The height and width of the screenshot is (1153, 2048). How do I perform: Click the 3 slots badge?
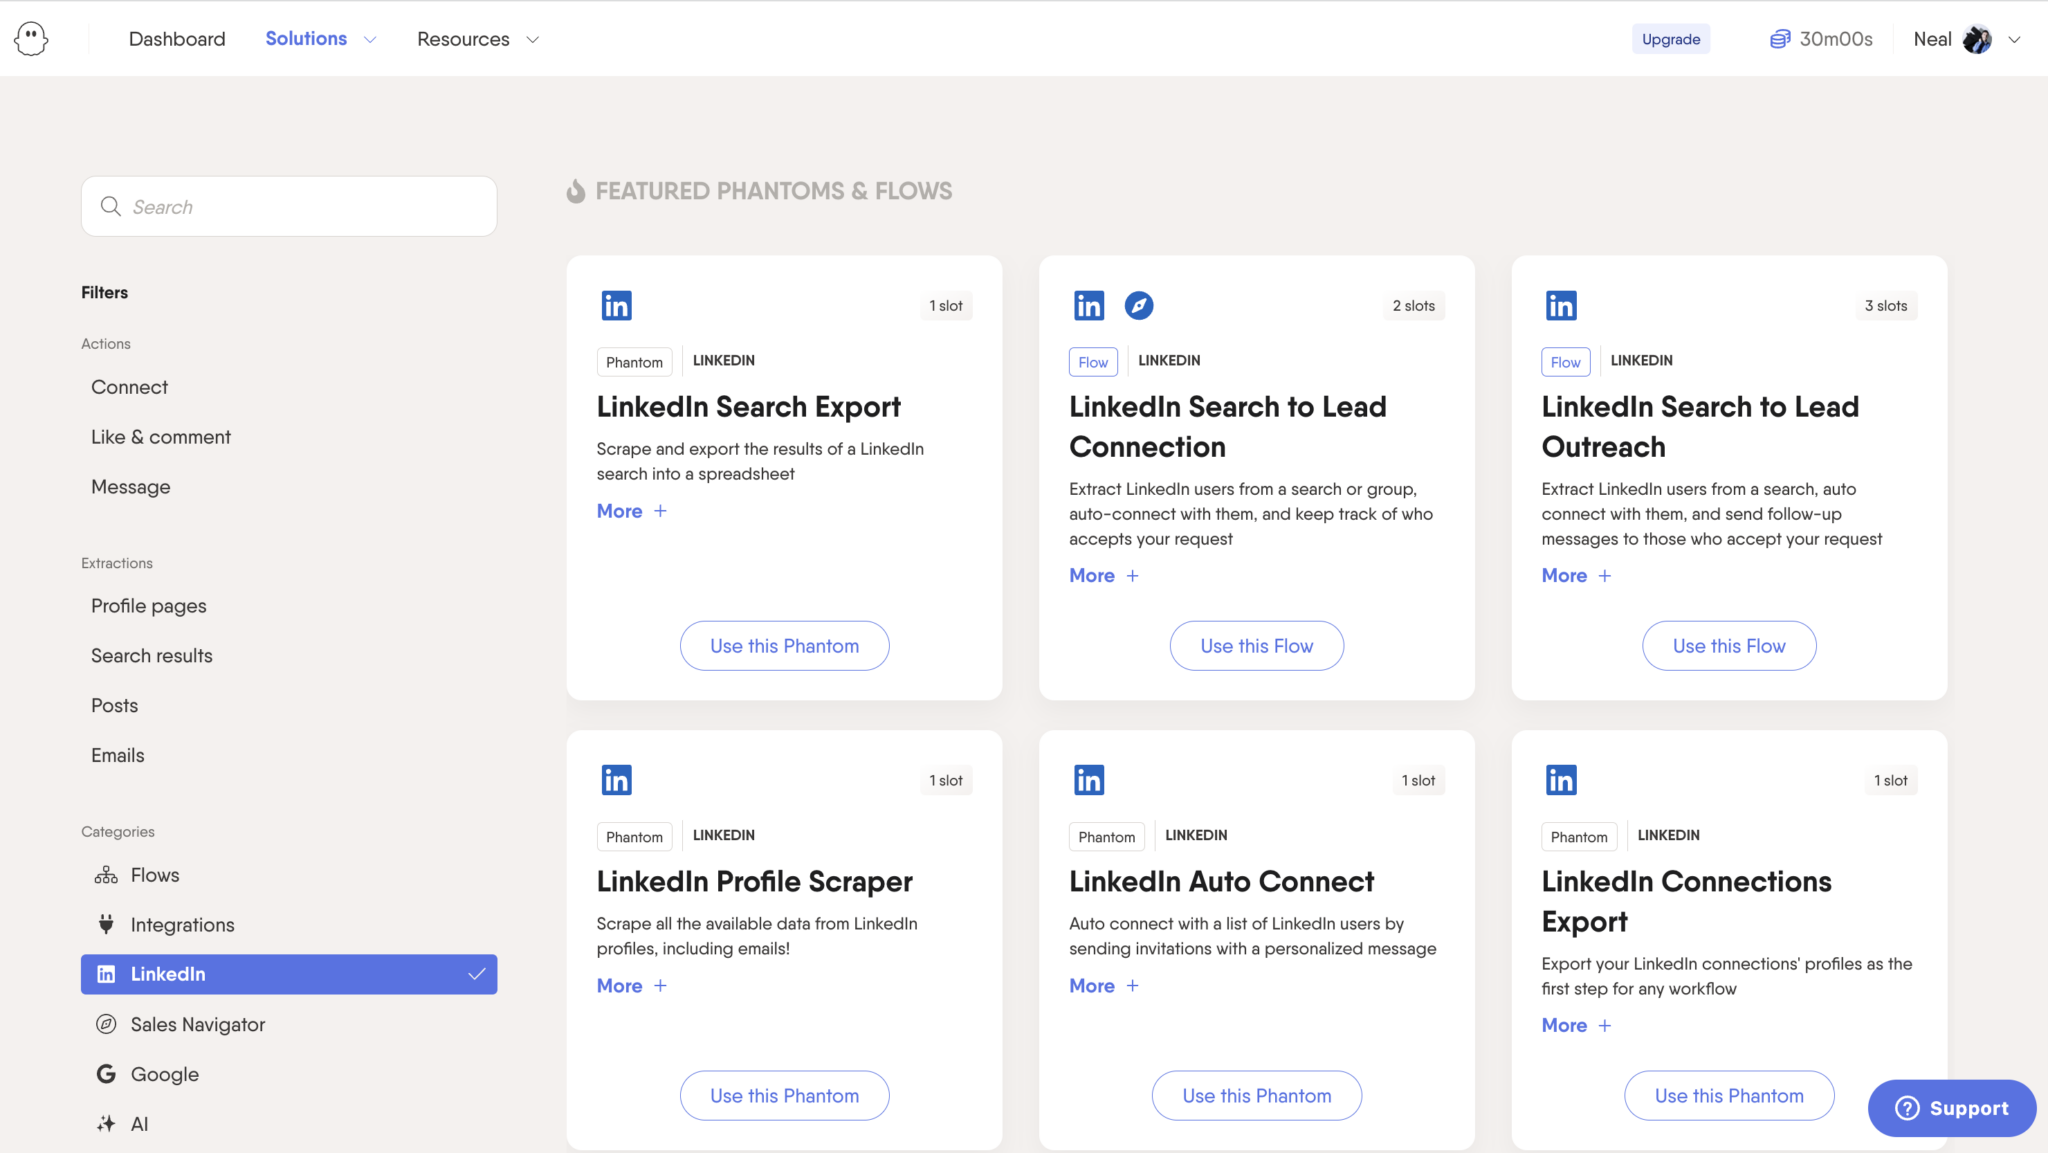click(x=1886, y=306)
